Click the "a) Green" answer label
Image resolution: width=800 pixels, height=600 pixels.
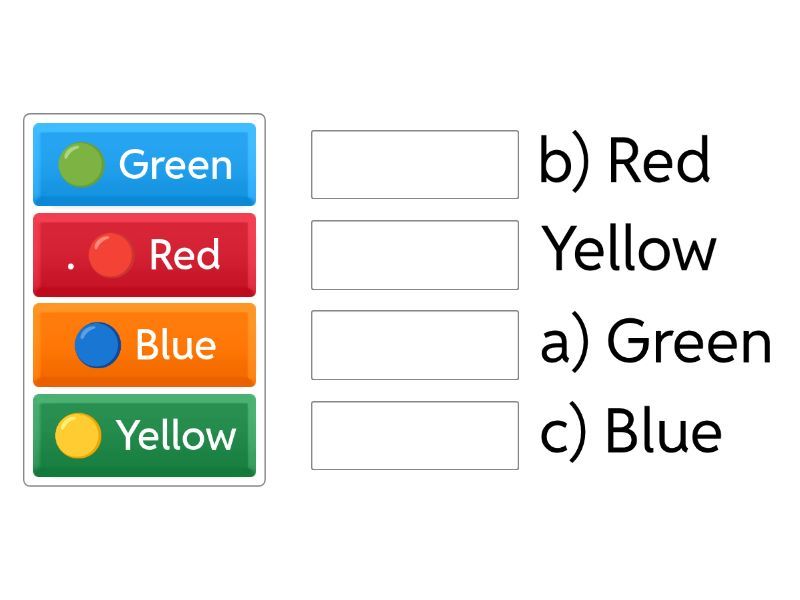pos(656,342)
